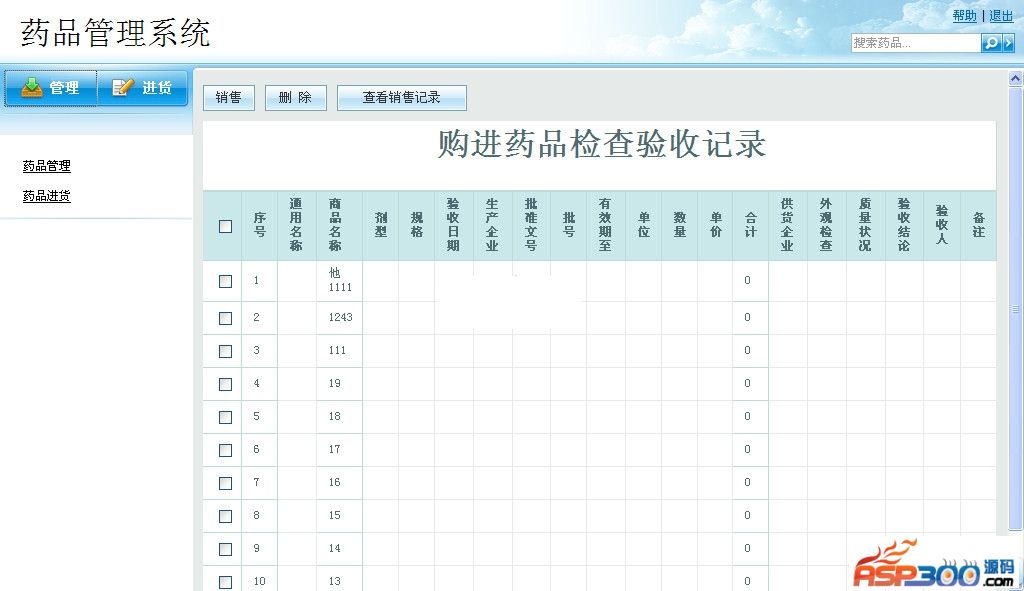Click the 备注 column header
The width and height of the screenshot is (1024, 591).
[978, 225]
